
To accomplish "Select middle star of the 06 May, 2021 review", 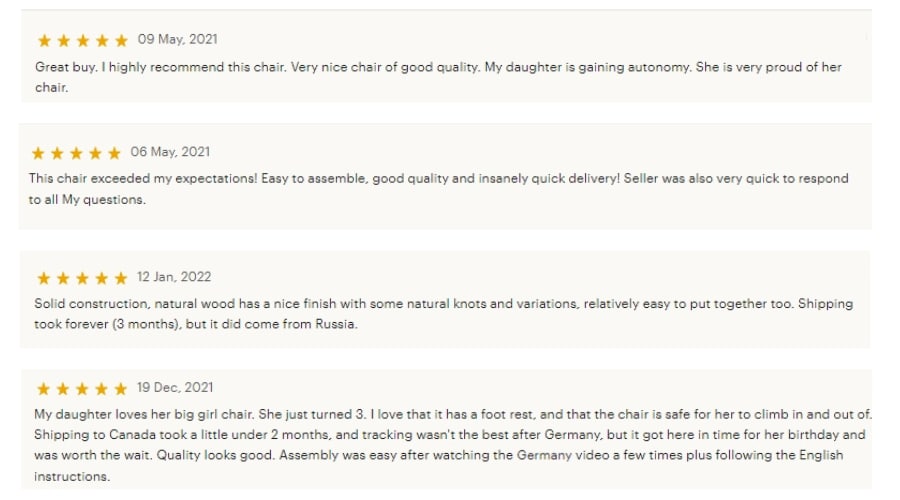I will 76,153.
